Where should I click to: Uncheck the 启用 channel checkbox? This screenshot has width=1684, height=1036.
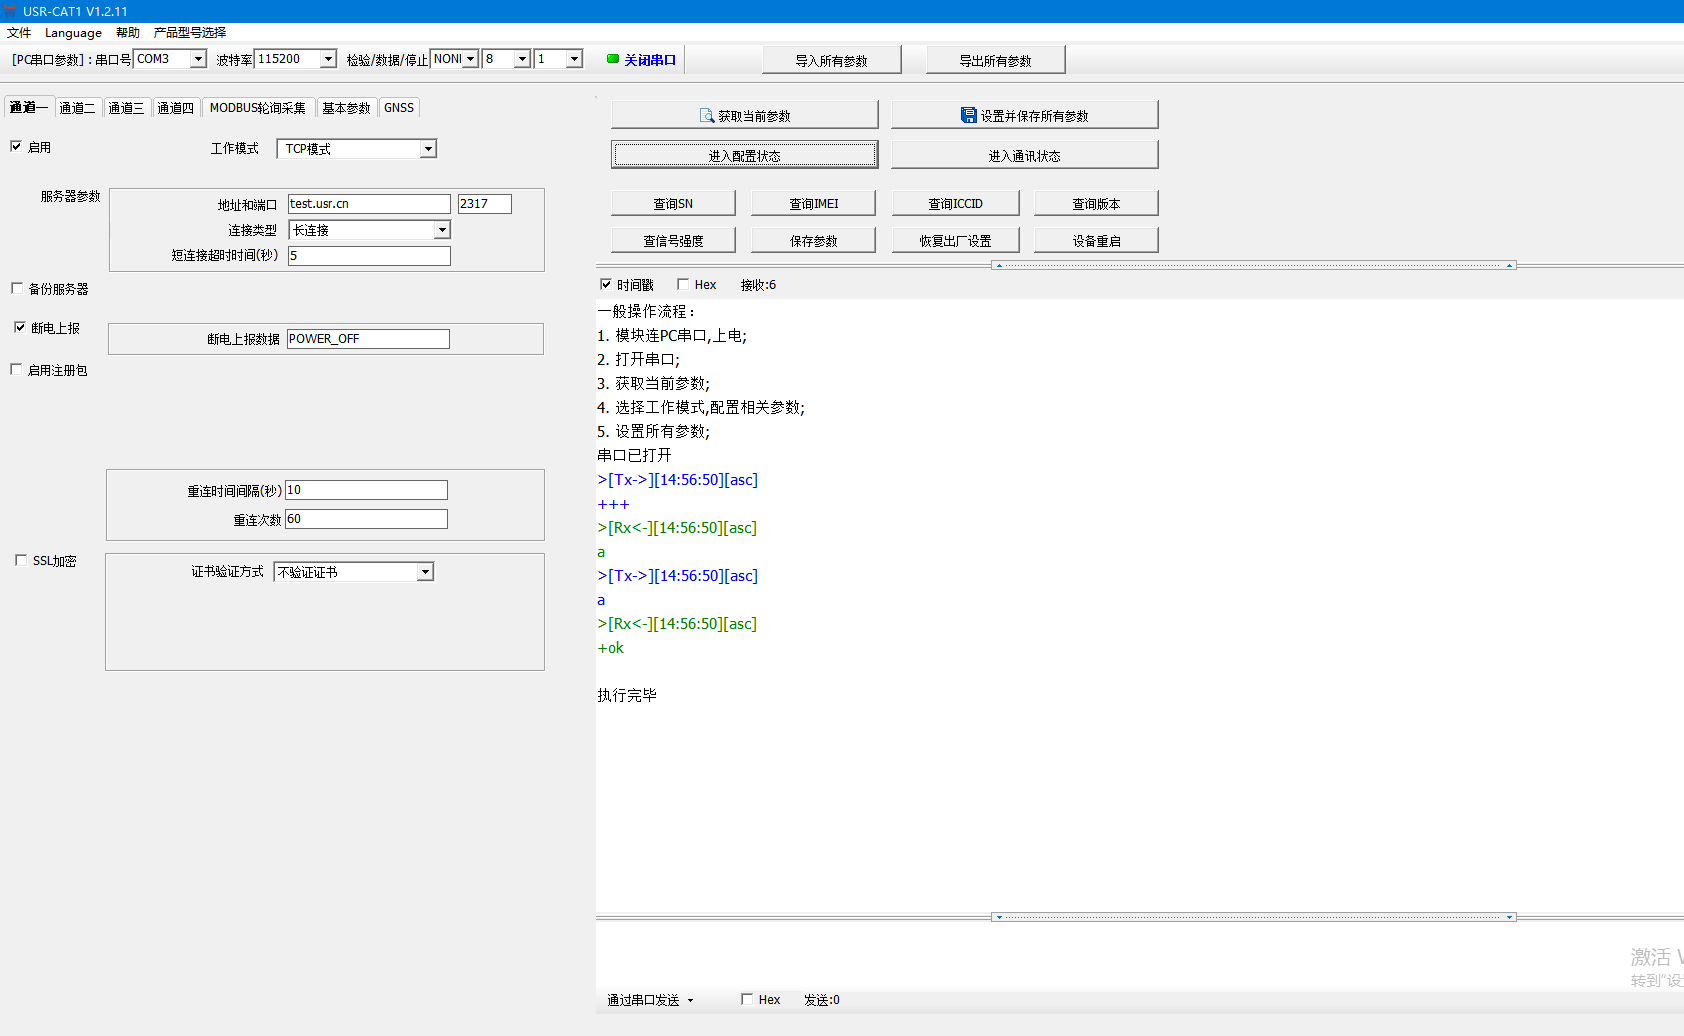click(16, 146)
